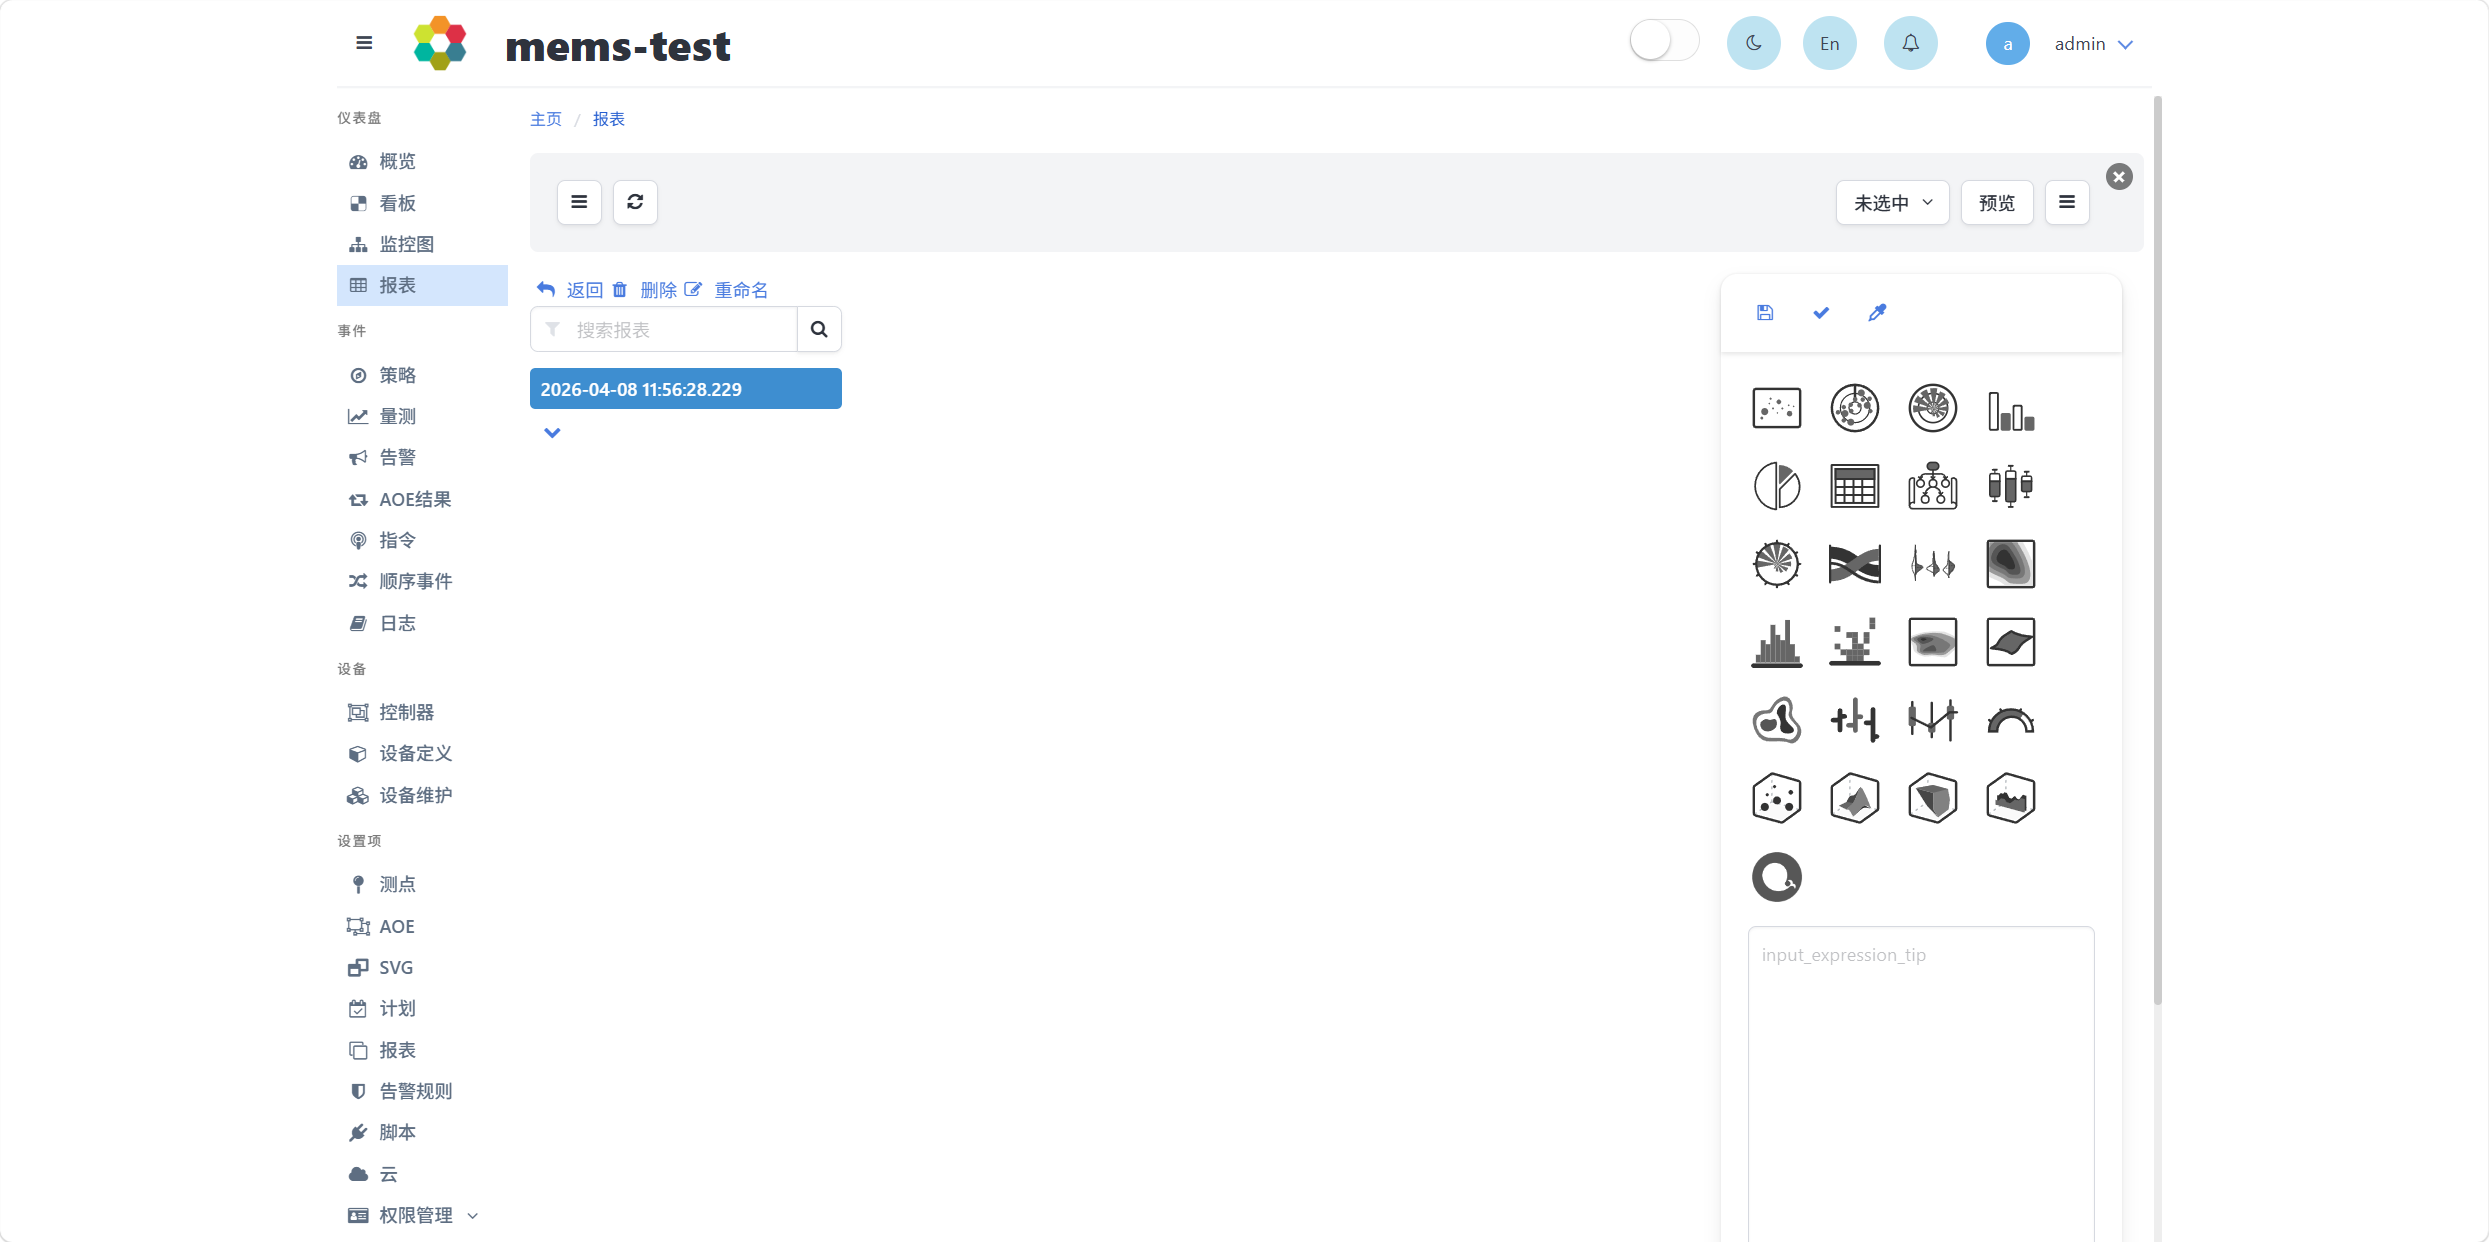Open the 未选中 dropdown
2489x1242 pixels.
[1893, 203]
